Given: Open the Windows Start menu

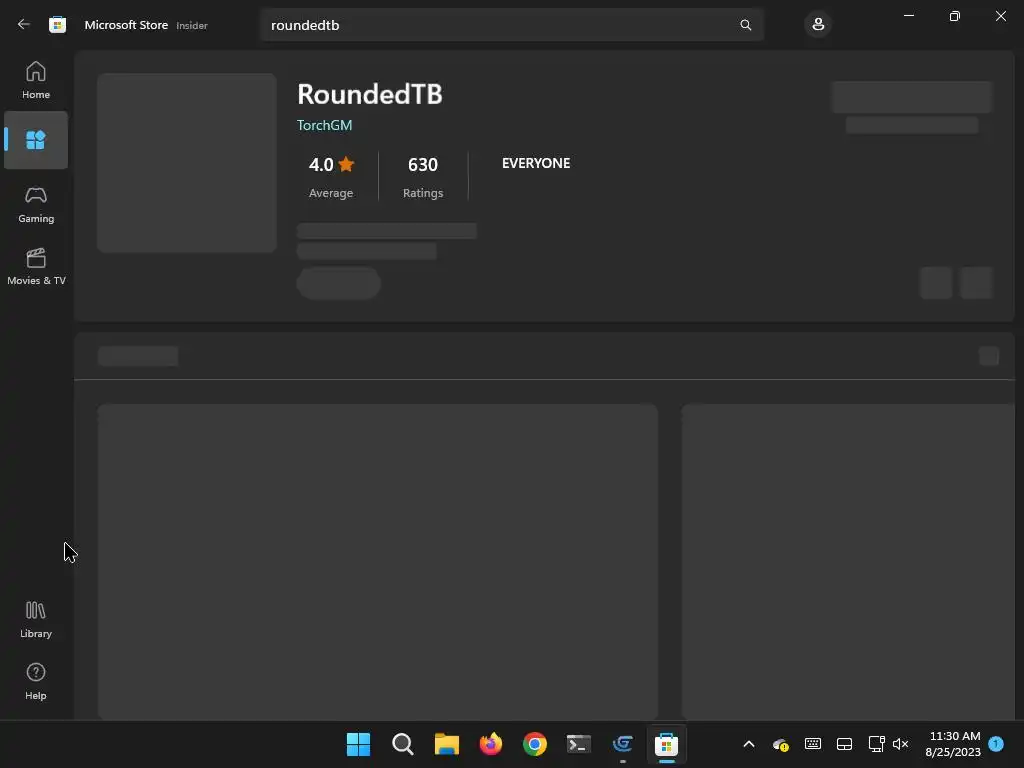Looking at the screenshot, I should [x=358, y=744].
